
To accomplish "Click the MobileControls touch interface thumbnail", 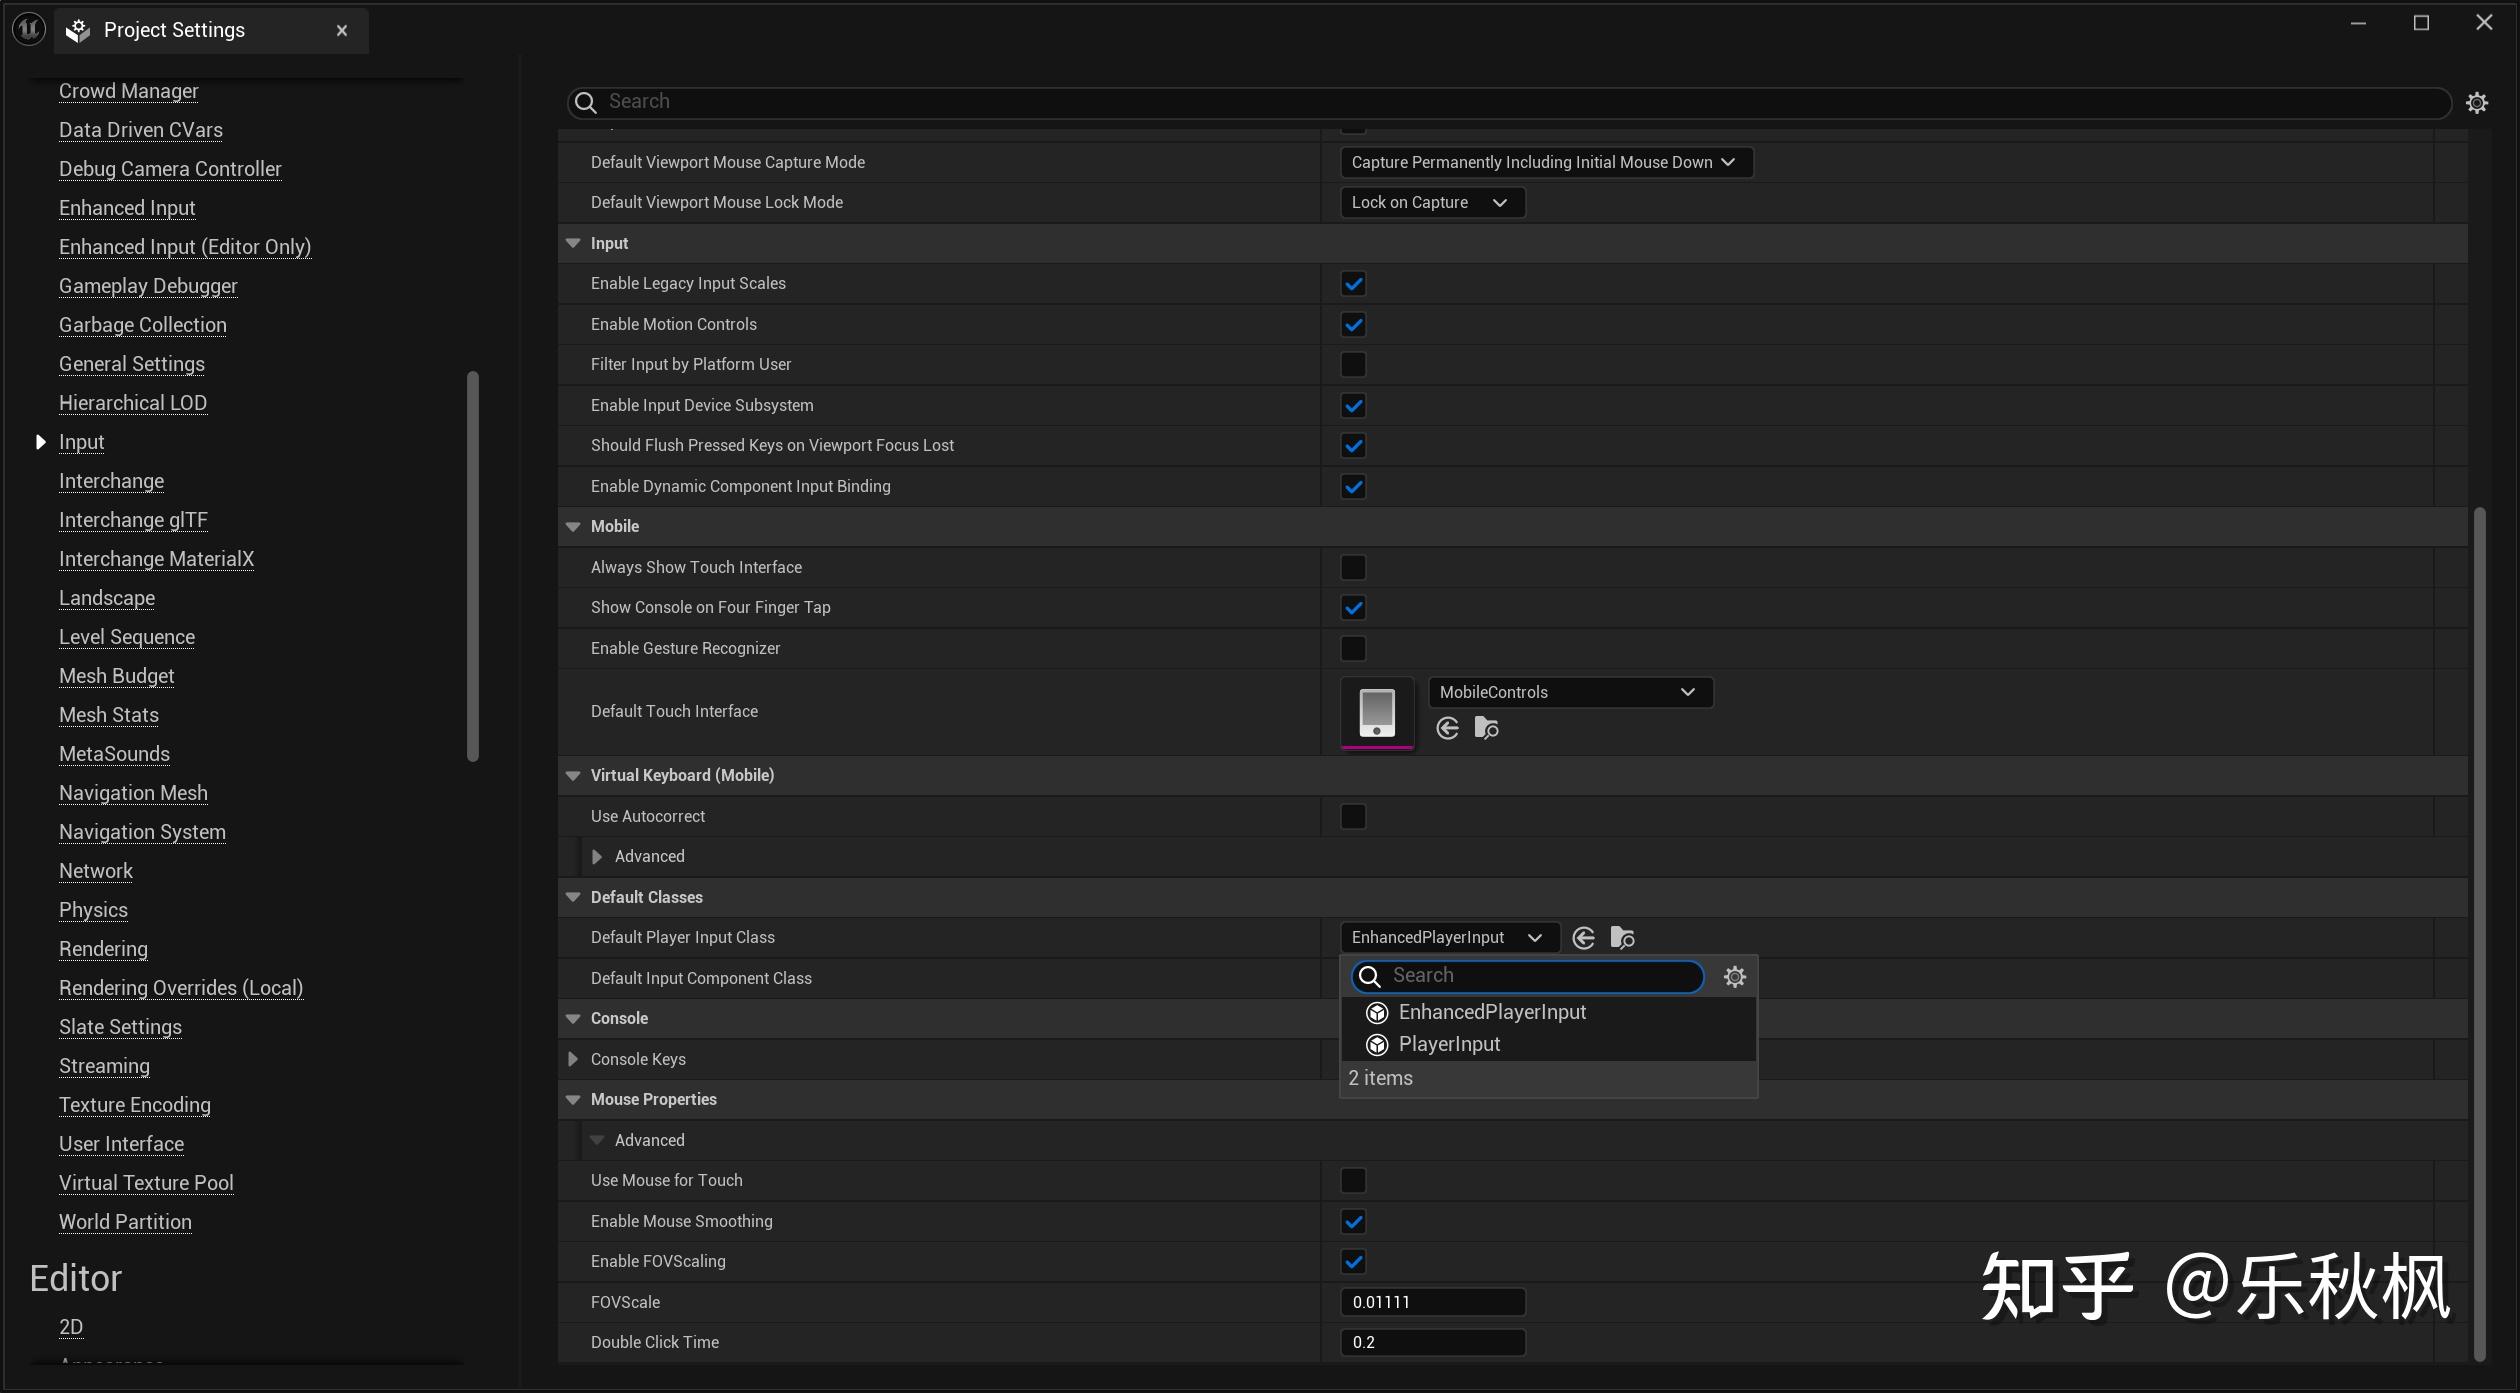I will (x=1377, y=712).
